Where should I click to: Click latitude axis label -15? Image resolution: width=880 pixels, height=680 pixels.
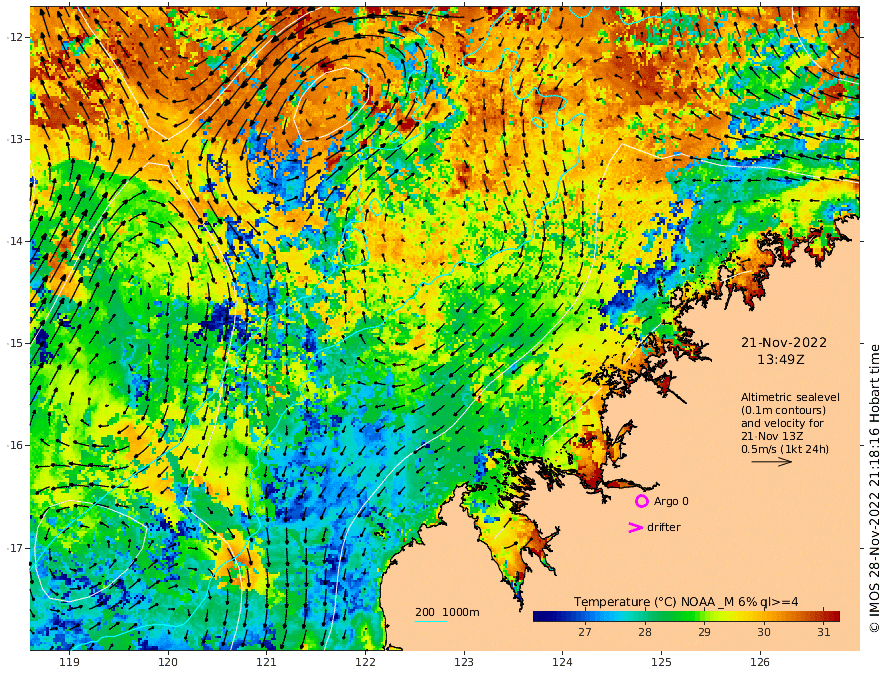[16, 343]
